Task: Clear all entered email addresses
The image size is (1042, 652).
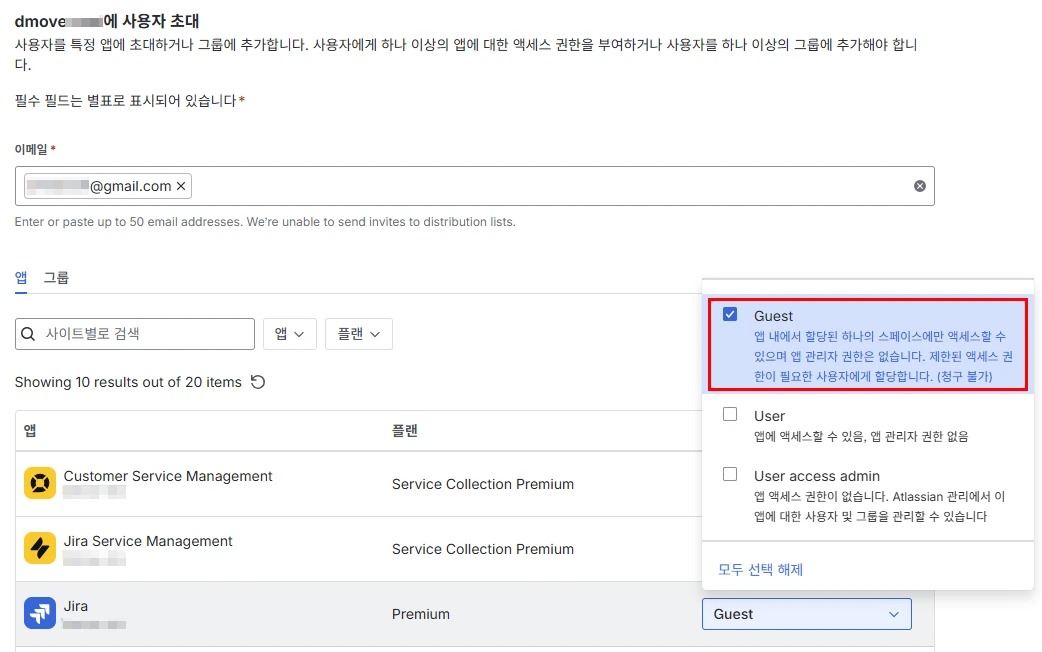Action: (x=920, y=186)
